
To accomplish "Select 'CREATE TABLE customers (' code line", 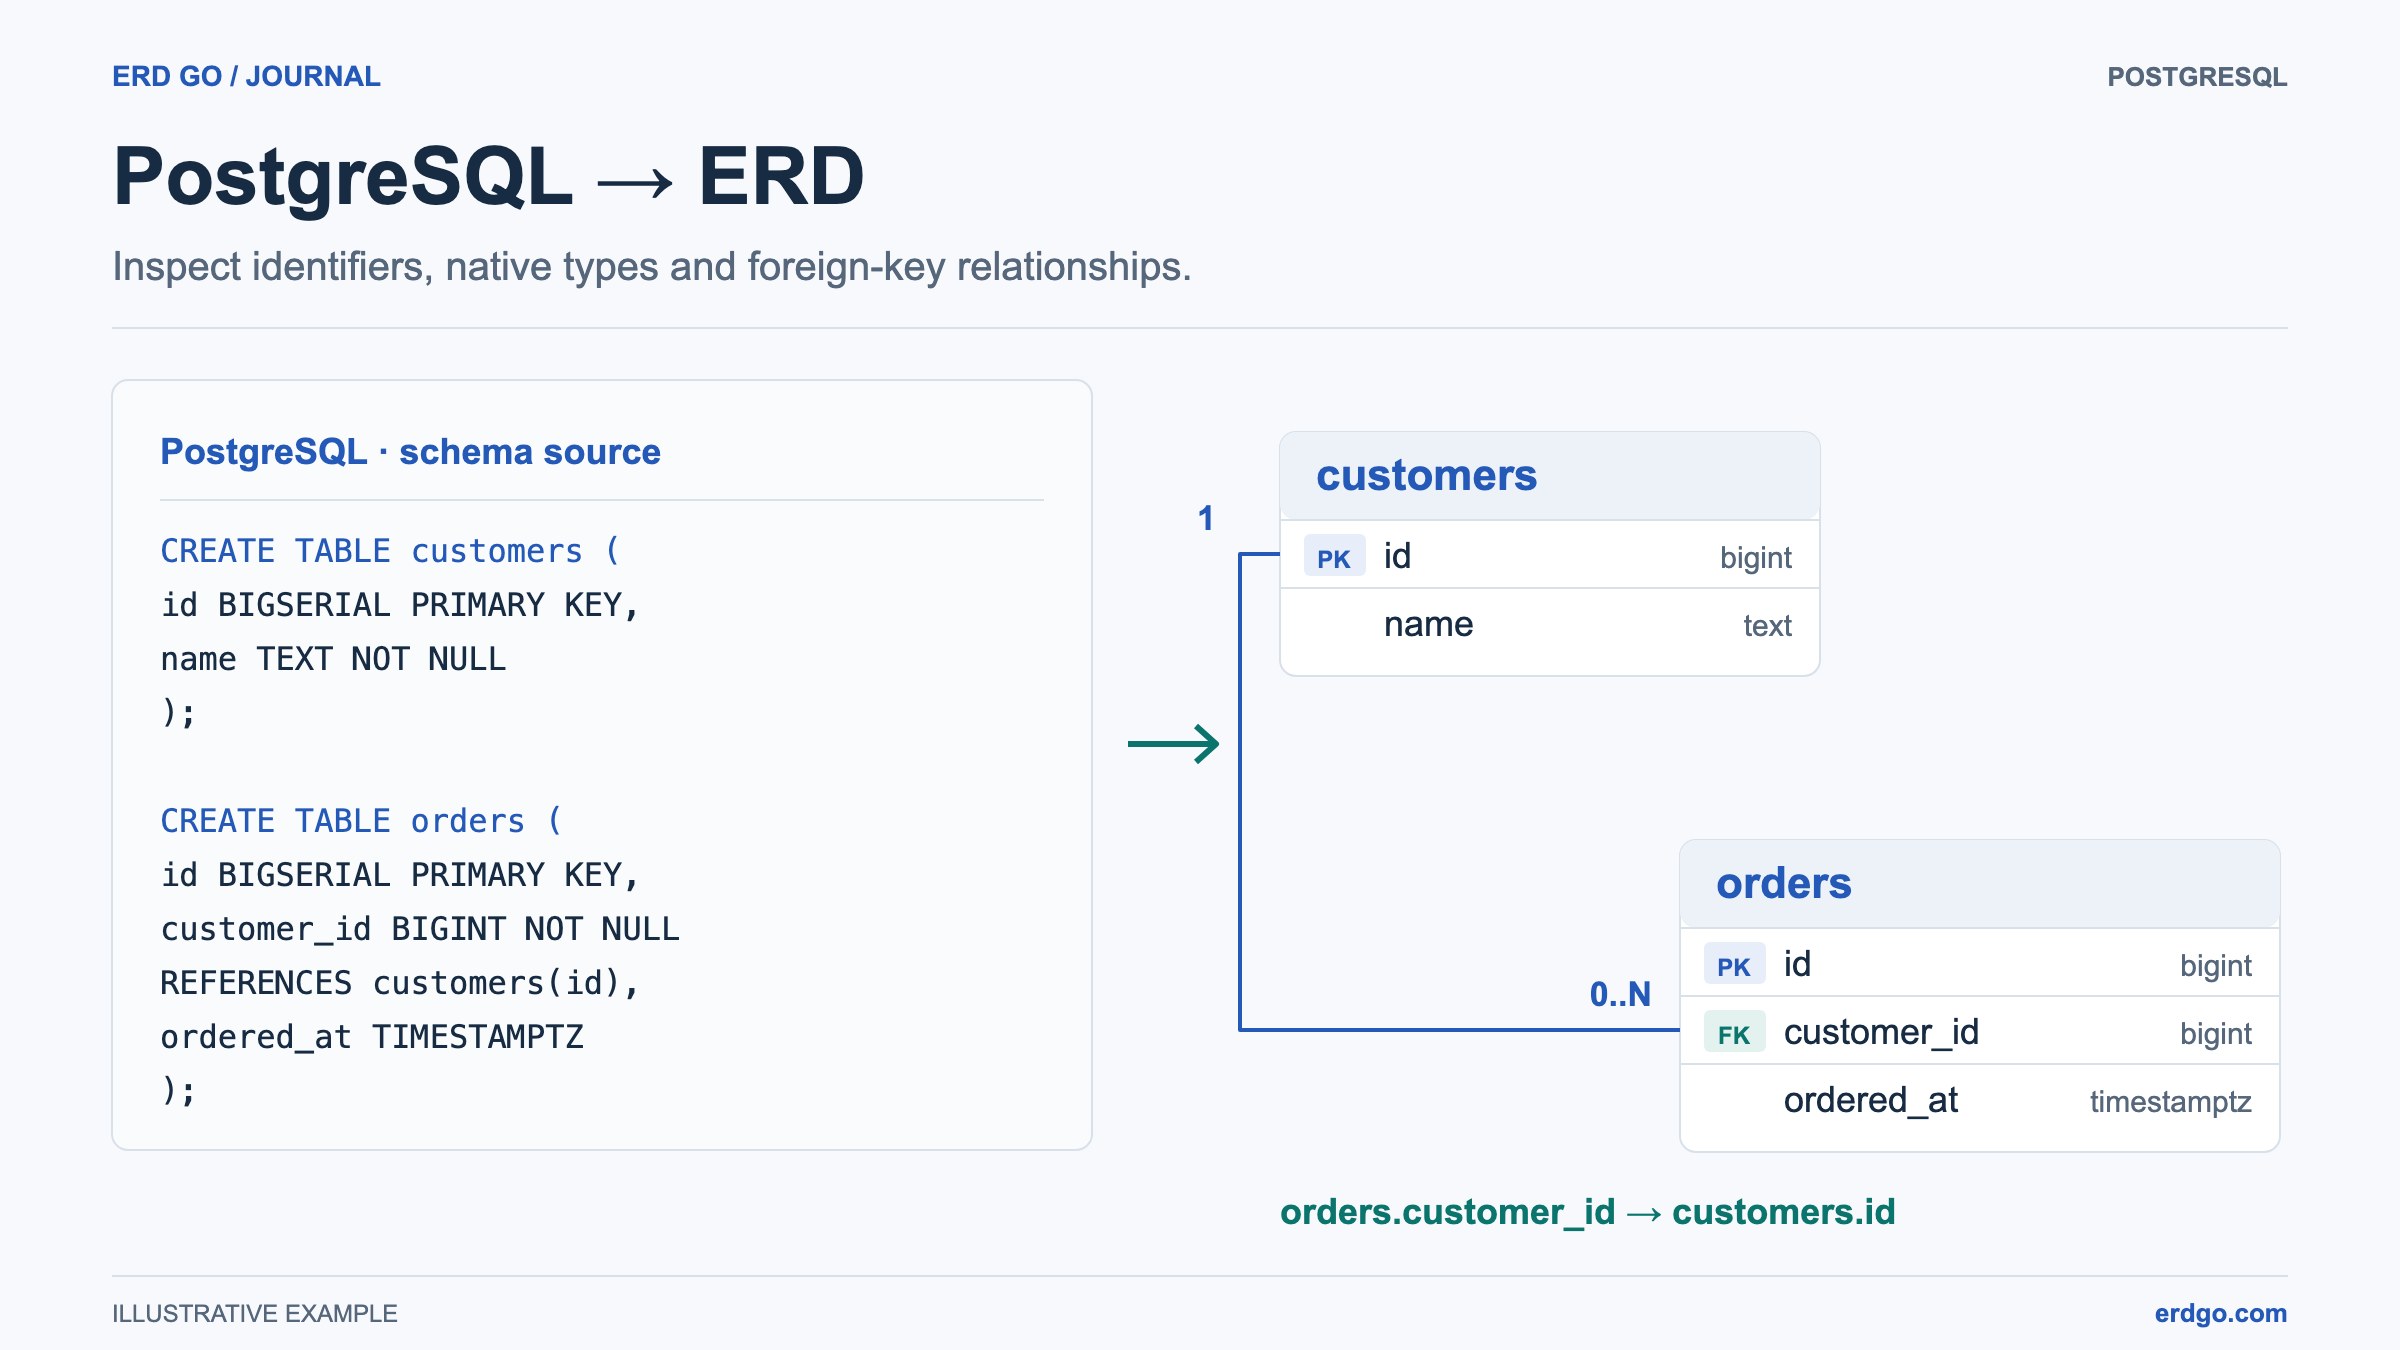I will click(390, 551).
